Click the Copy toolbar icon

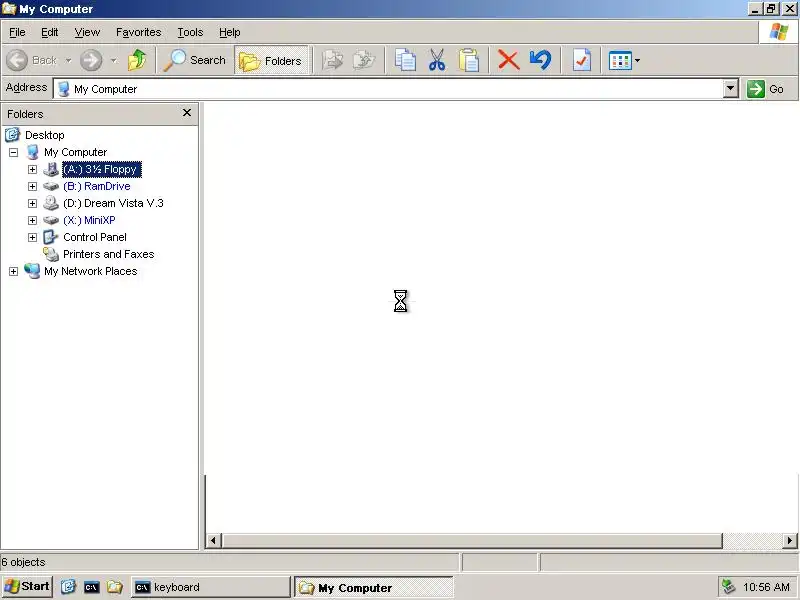tap(406, 60)
